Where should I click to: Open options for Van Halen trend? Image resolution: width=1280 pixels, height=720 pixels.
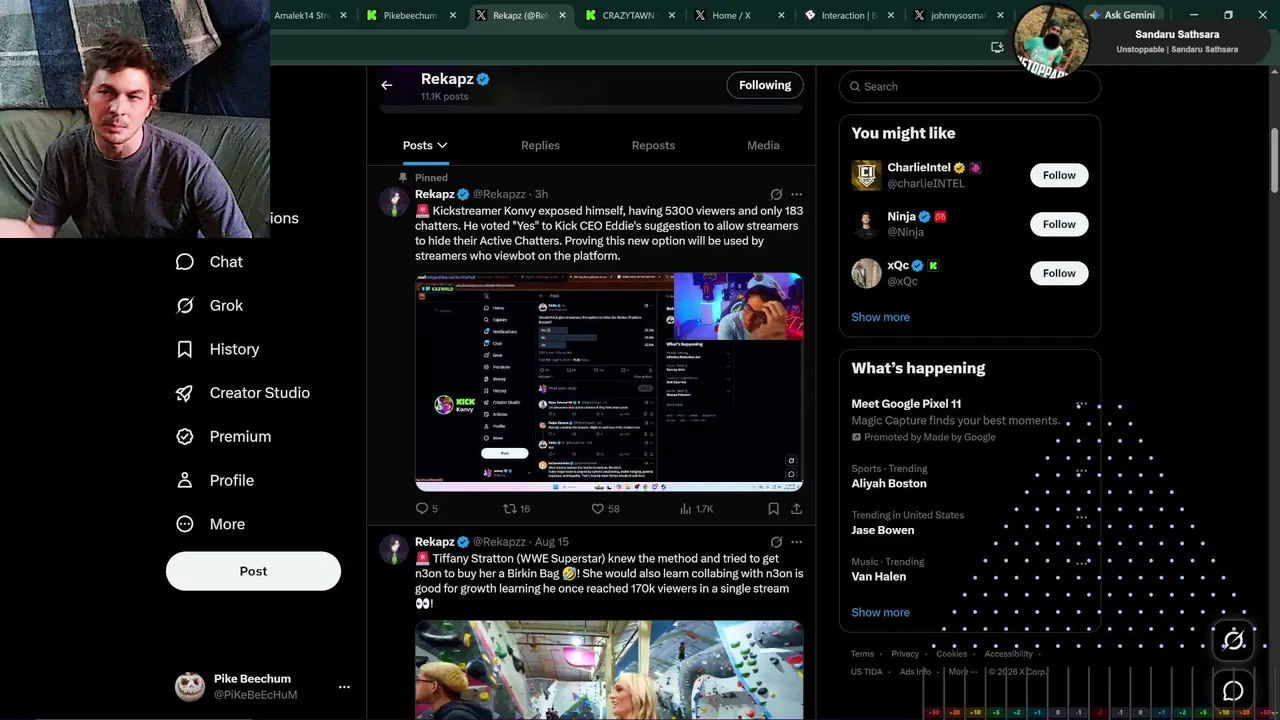pyautogui.click(x=1081, y=562)
